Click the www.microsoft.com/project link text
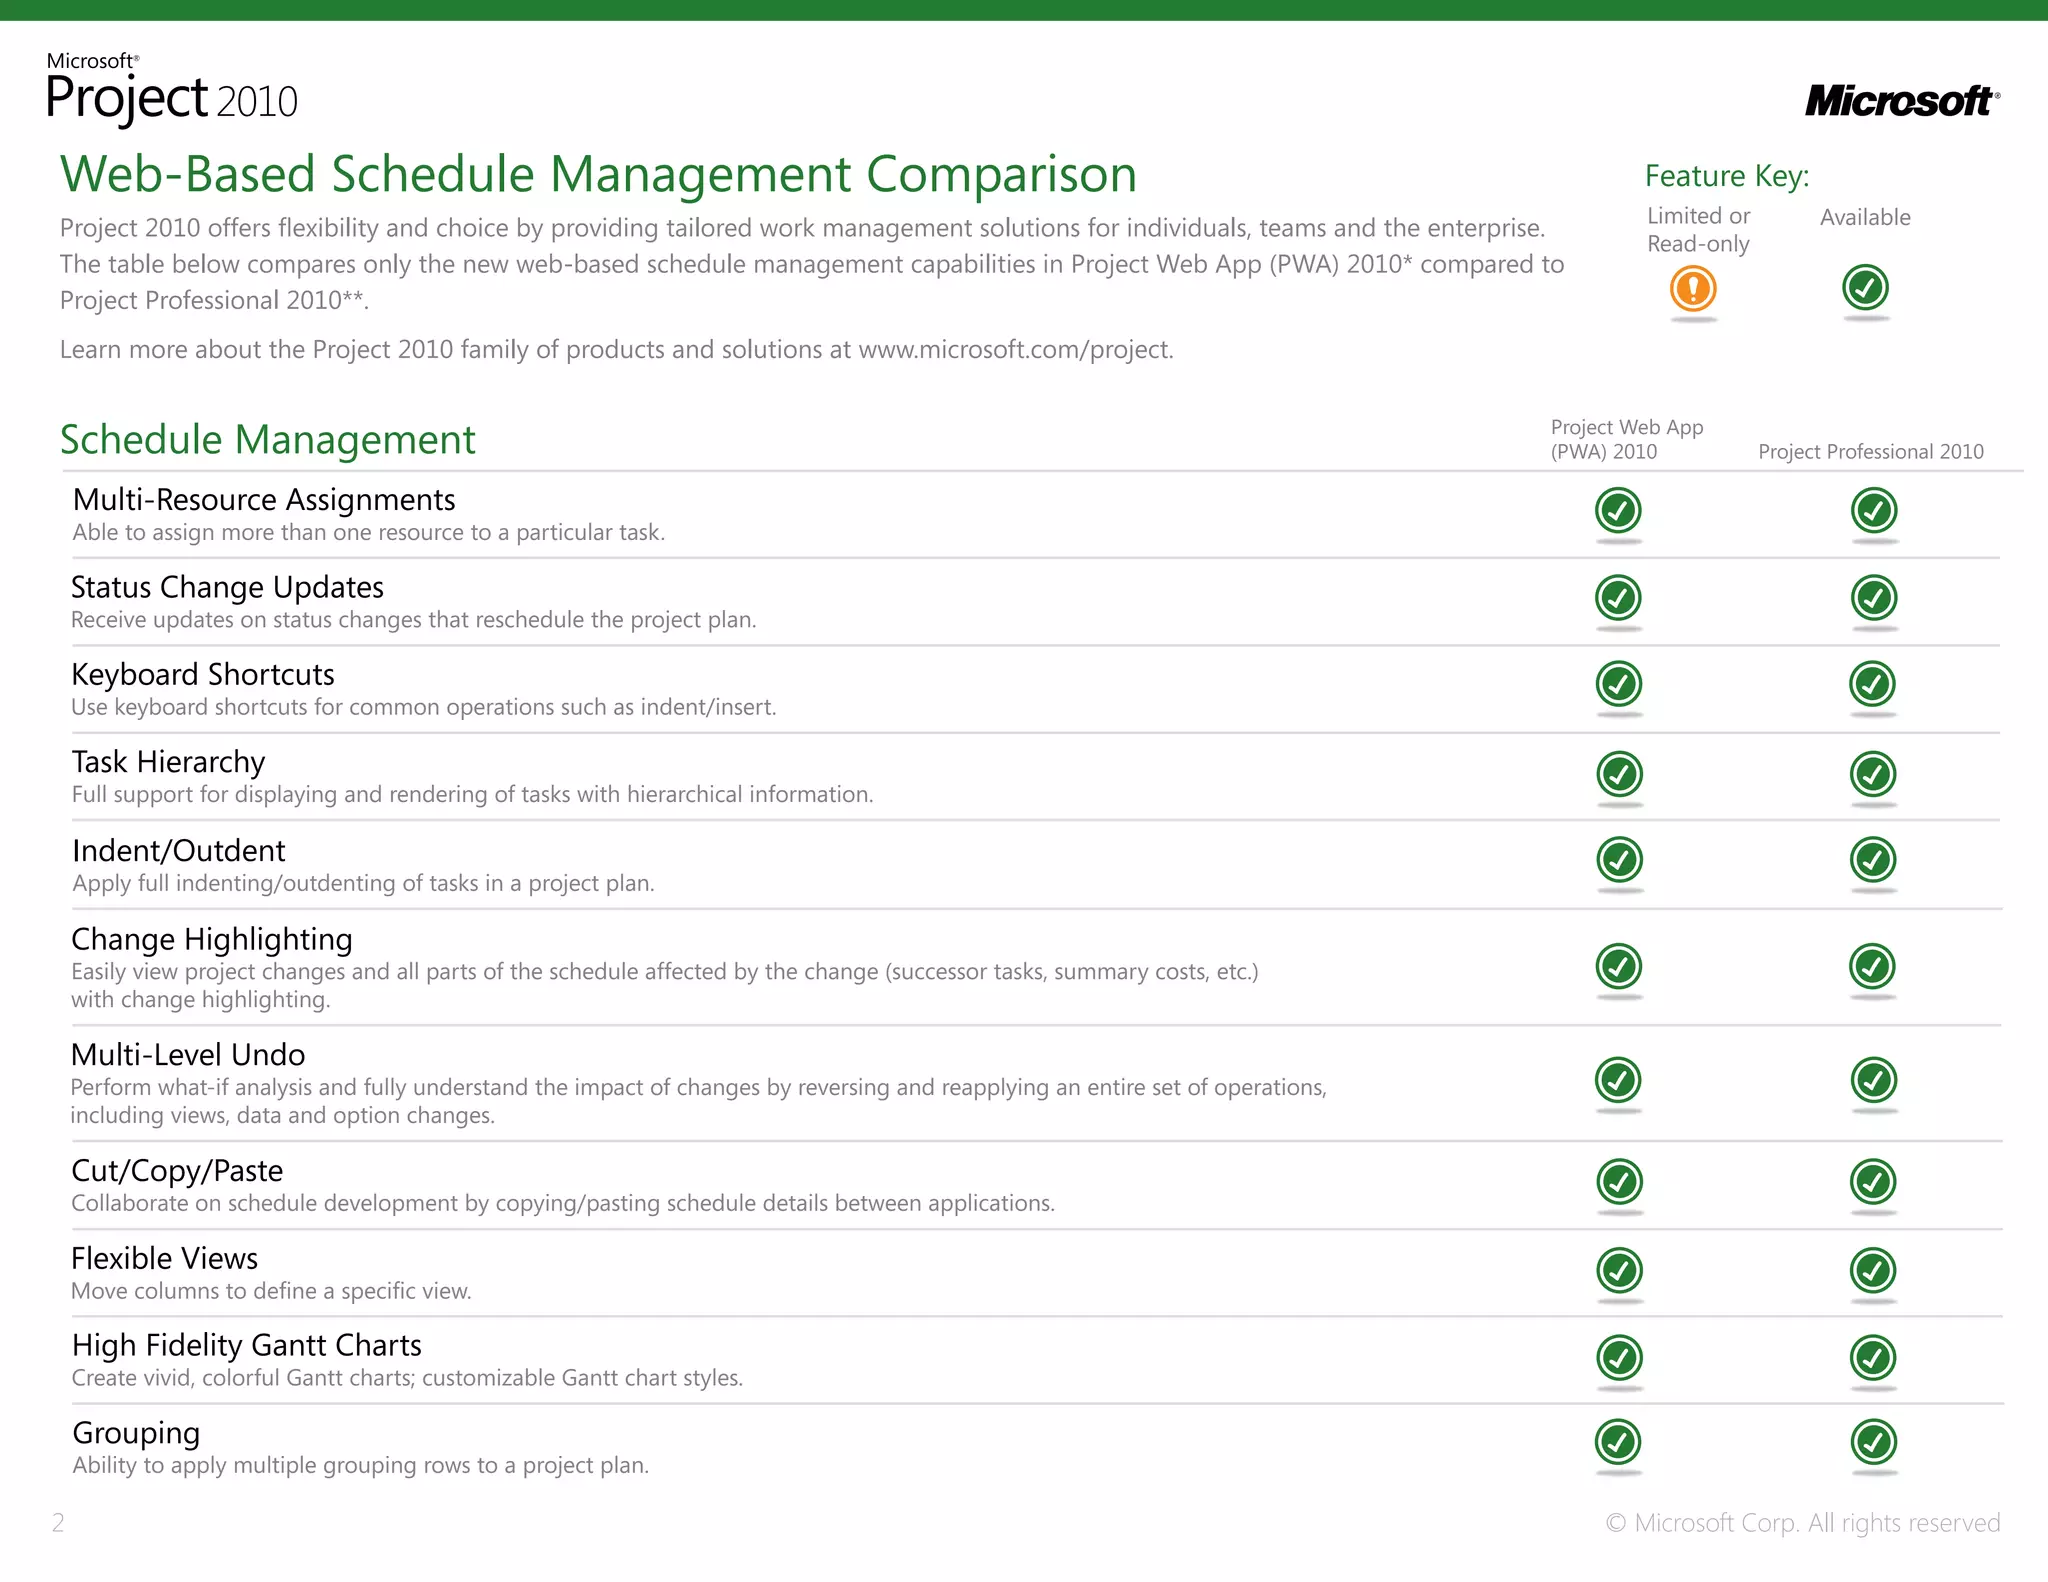Image resolution: width=2048 pixels, height=1582 pixels. tap(1014, 350)
